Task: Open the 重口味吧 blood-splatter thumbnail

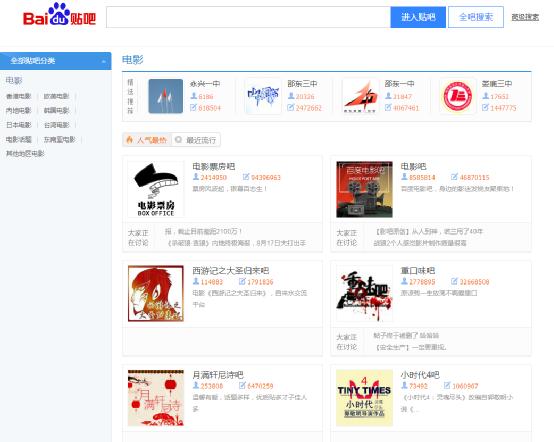Action: [x=364, y=293]
